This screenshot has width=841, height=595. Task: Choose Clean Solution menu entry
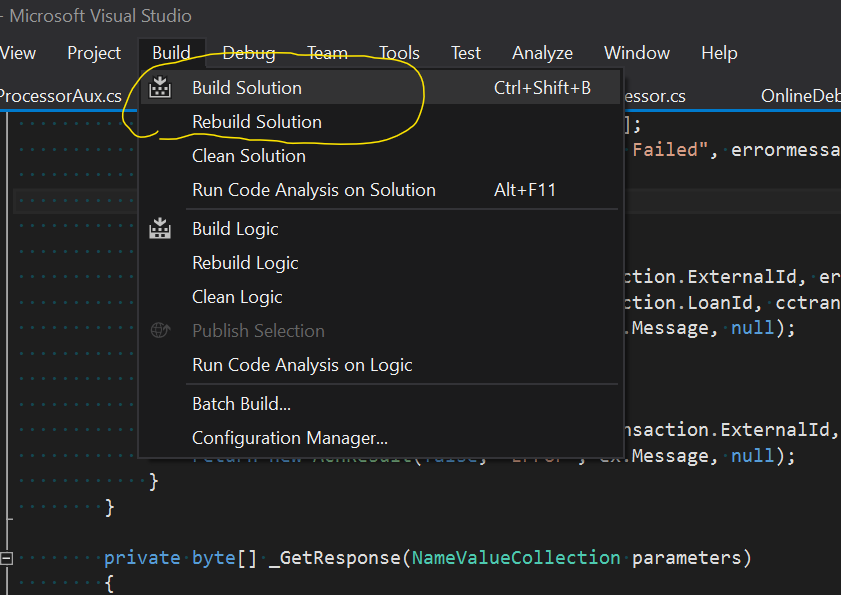pyautogui.click(x=249, y=156)
